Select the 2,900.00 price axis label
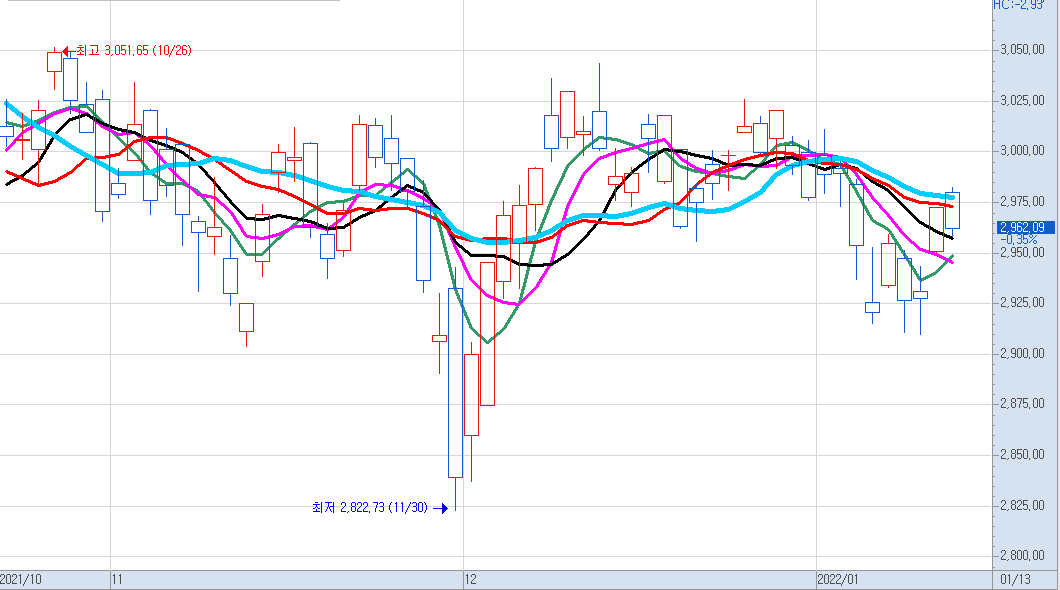 tap(1022, 353)
